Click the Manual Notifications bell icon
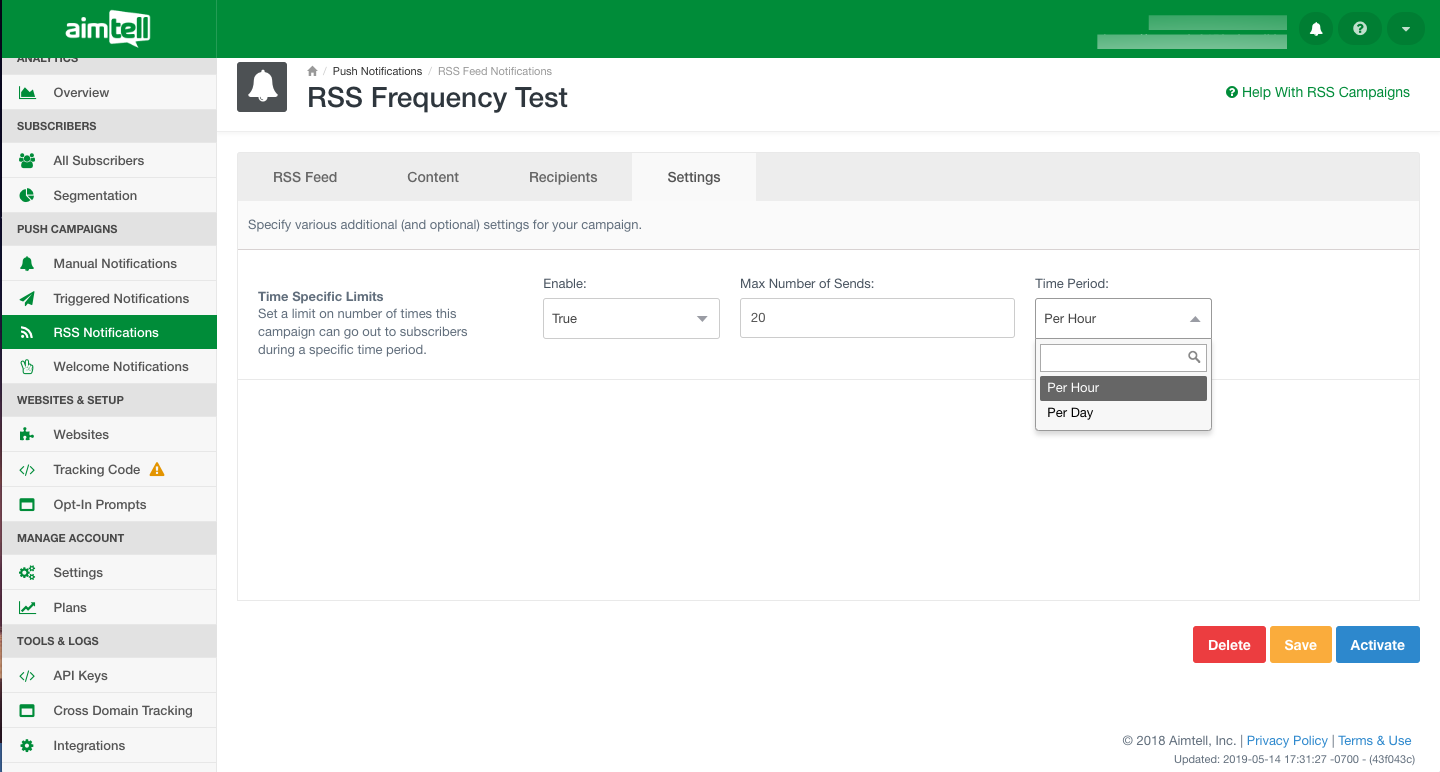Screen dimensions: 1440x772 27,263
